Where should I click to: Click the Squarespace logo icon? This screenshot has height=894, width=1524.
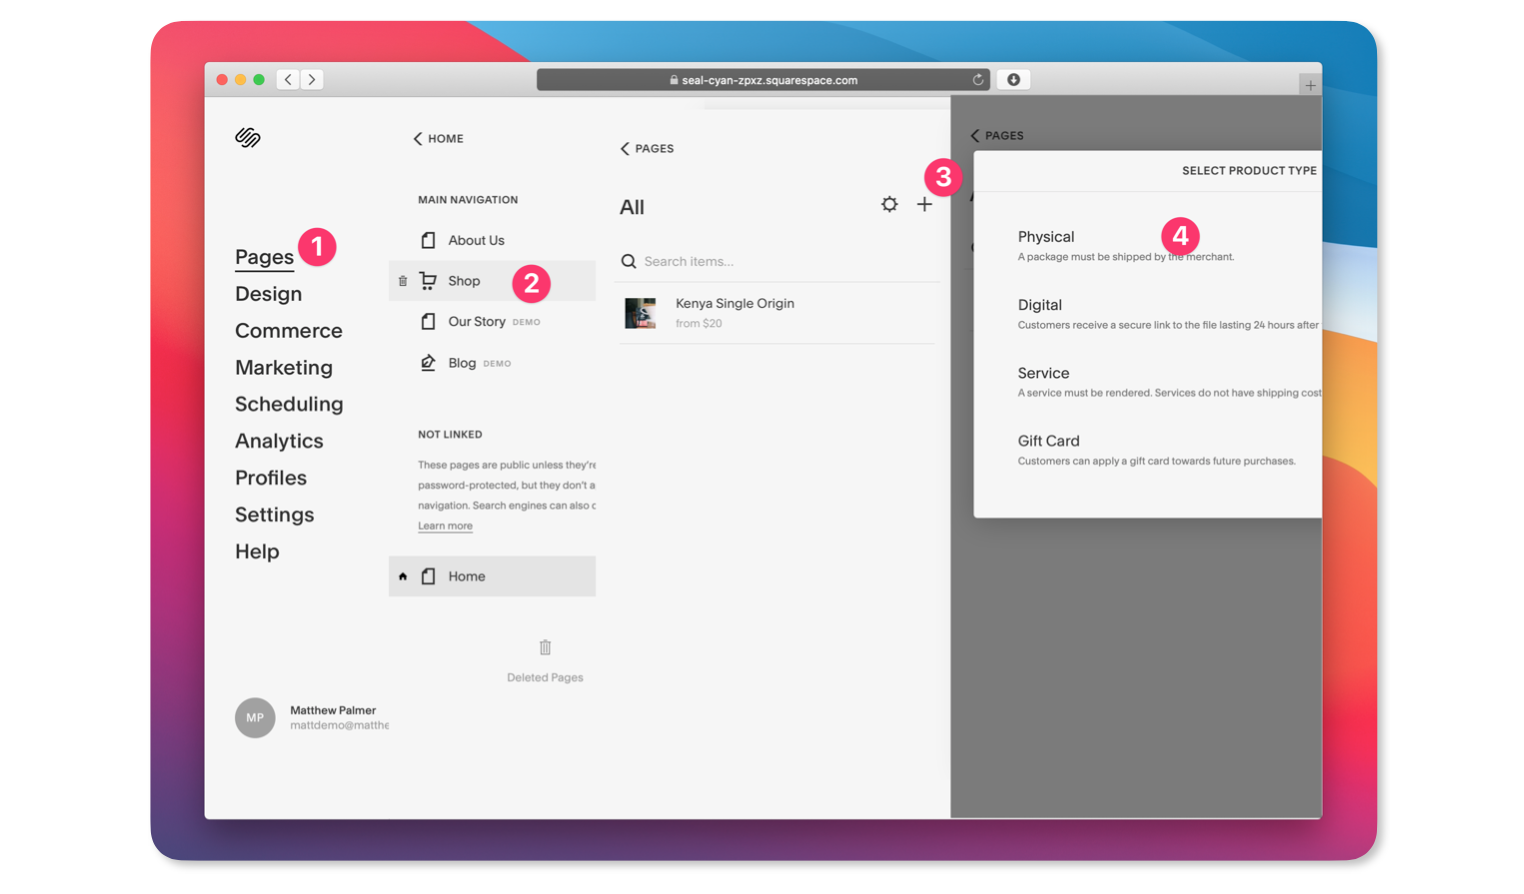[x=248, y=138]
